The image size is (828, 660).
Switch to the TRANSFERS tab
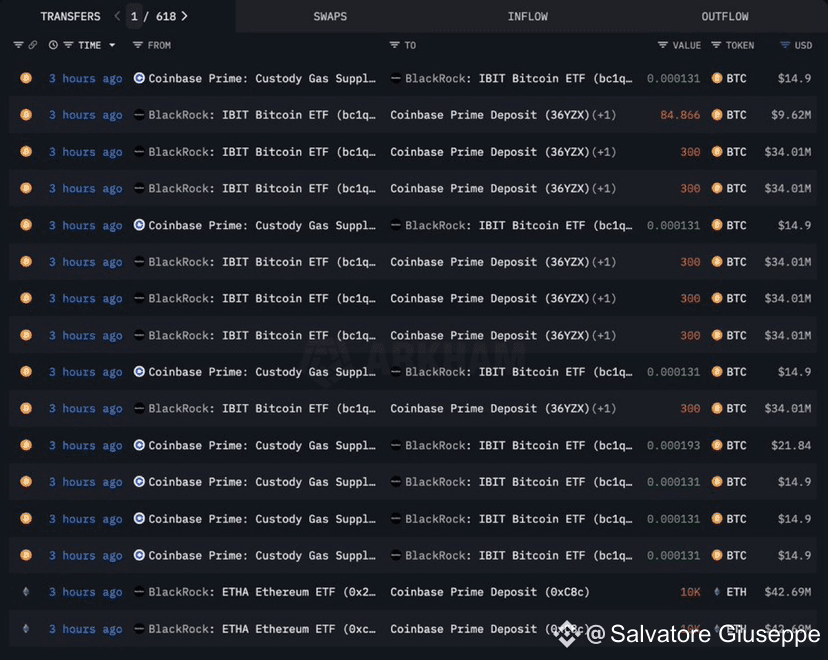pyautogui.click(x=70, y=16)
